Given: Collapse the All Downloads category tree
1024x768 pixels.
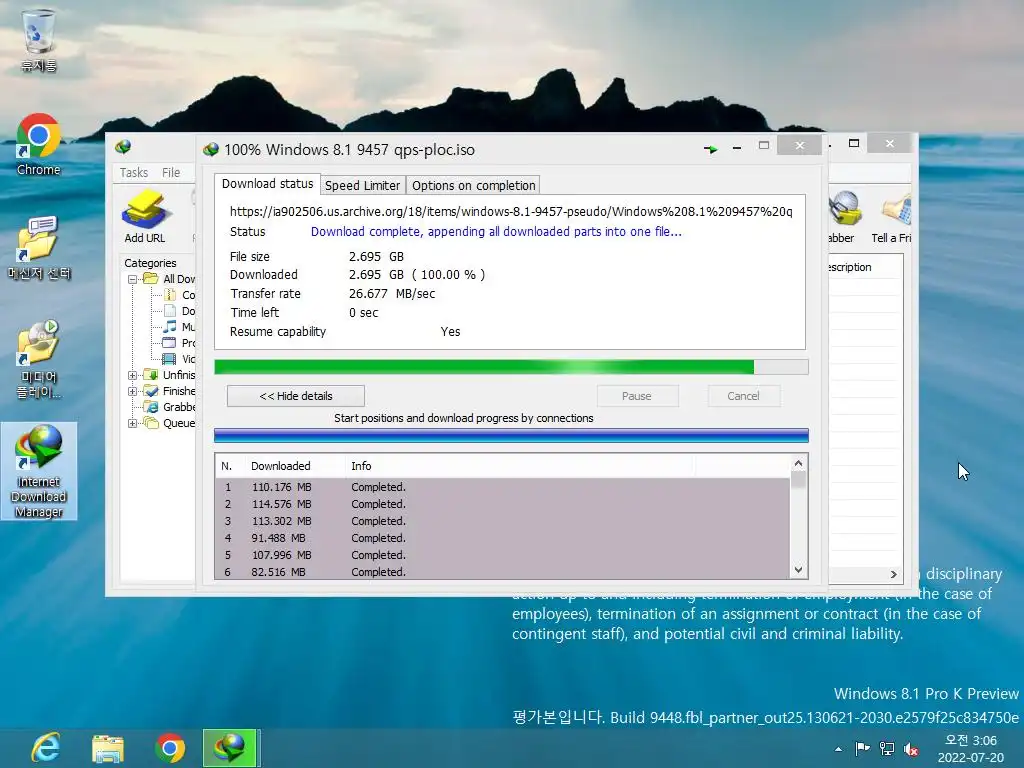Looking at the screenshot, I should [x=132, y=279].
